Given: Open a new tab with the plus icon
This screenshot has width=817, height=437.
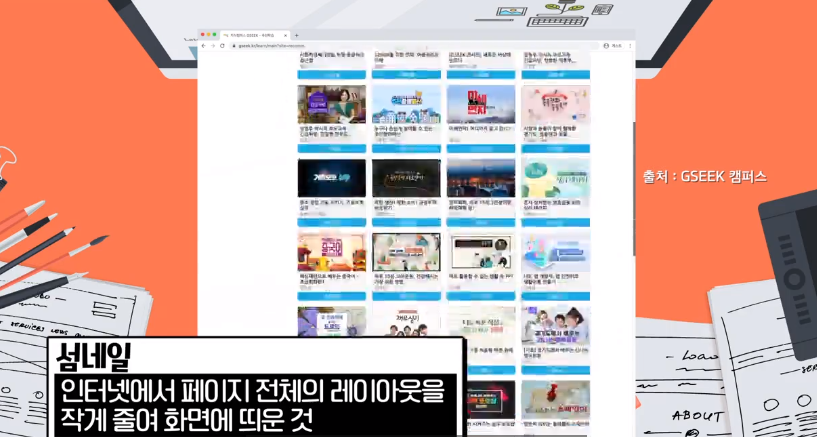Looking at the screenshot, I should tap(296, 35).
